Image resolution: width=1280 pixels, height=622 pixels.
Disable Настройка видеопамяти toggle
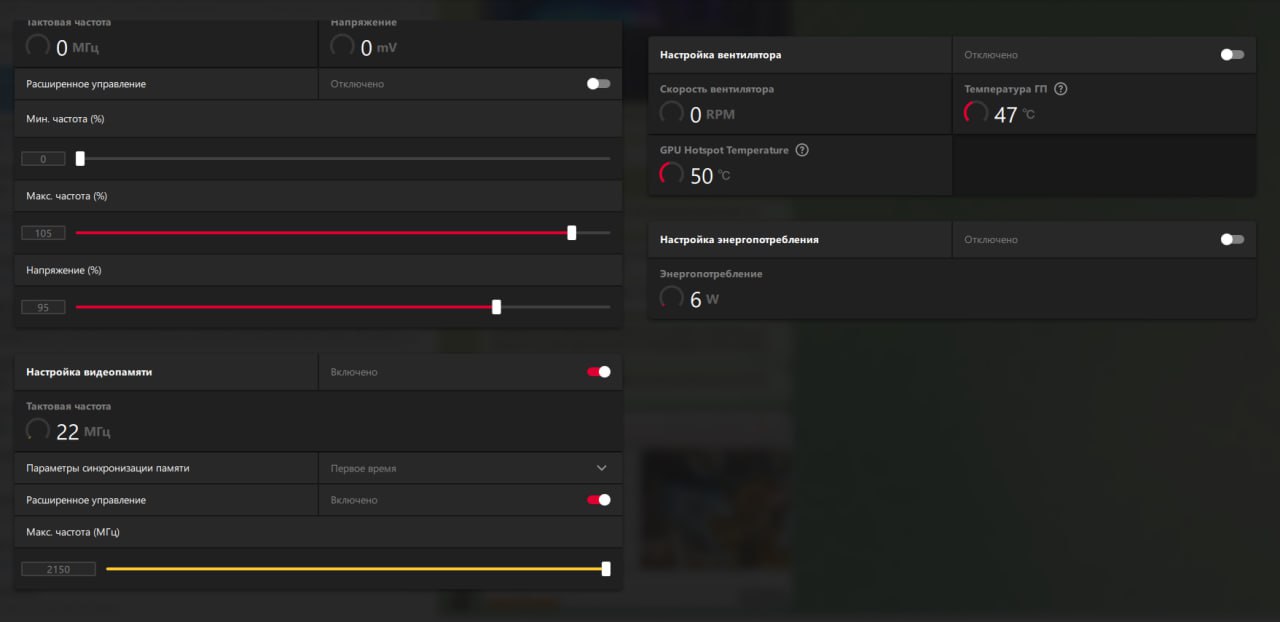[598, 372]
